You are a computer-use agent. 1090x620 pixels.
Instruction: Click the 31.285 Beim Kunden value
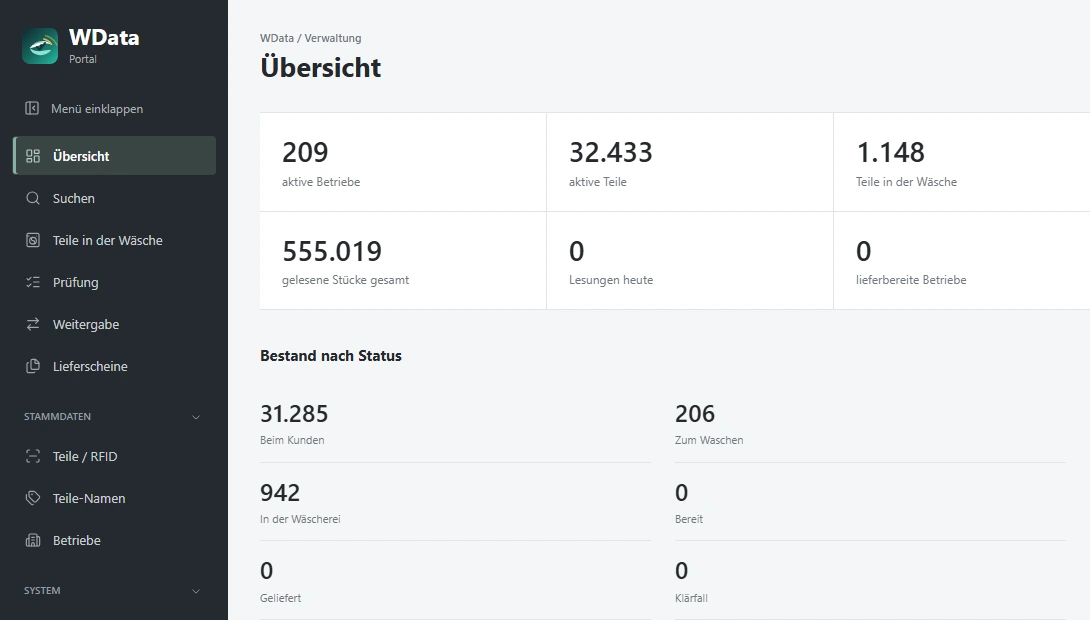pyautogui.click(x=294, y=414)
